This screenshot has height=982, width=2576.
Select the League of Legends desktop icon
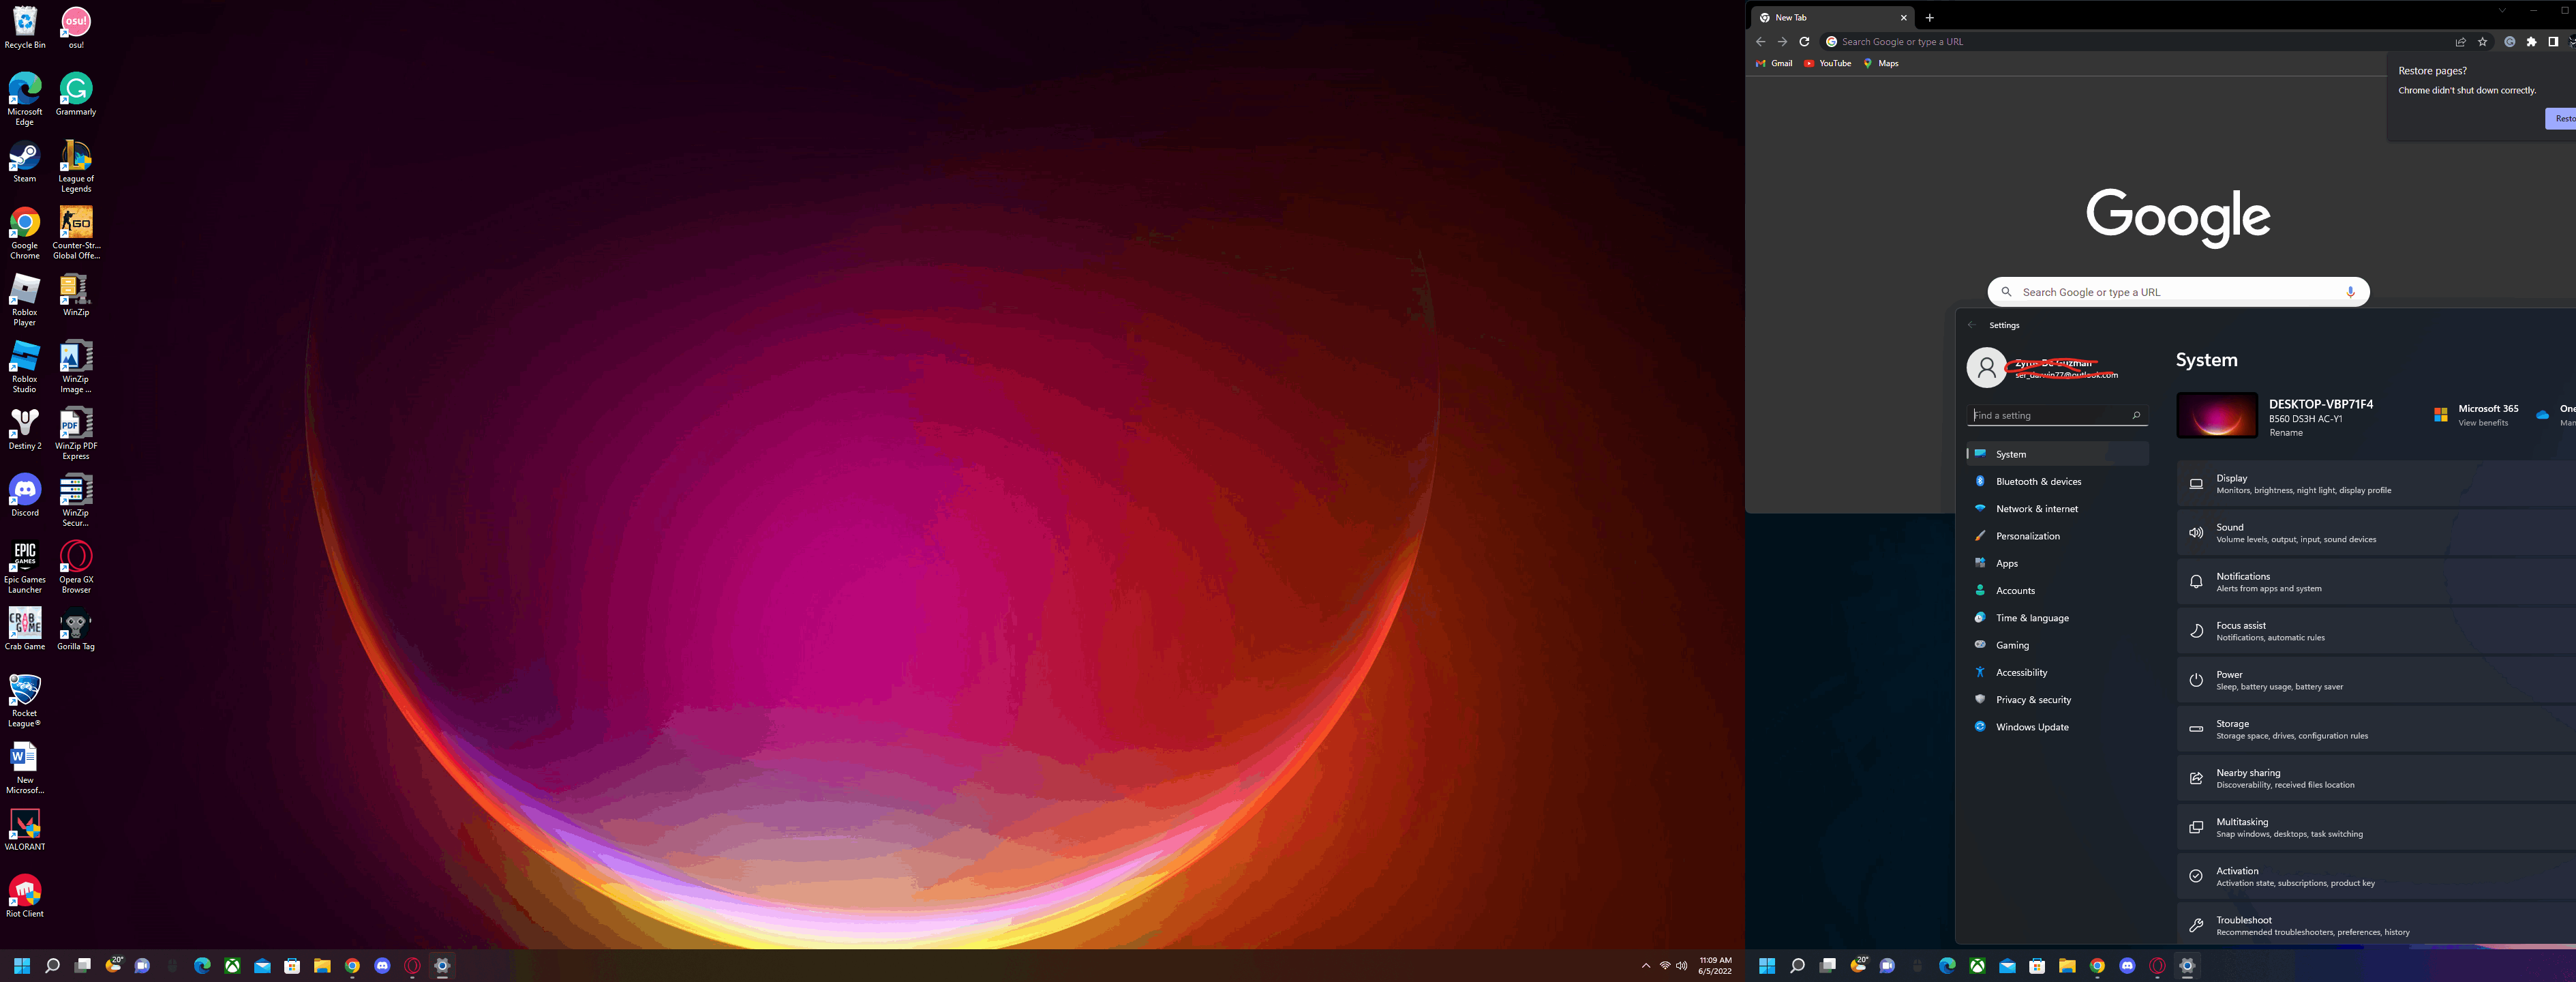click(x=76, y=166)
